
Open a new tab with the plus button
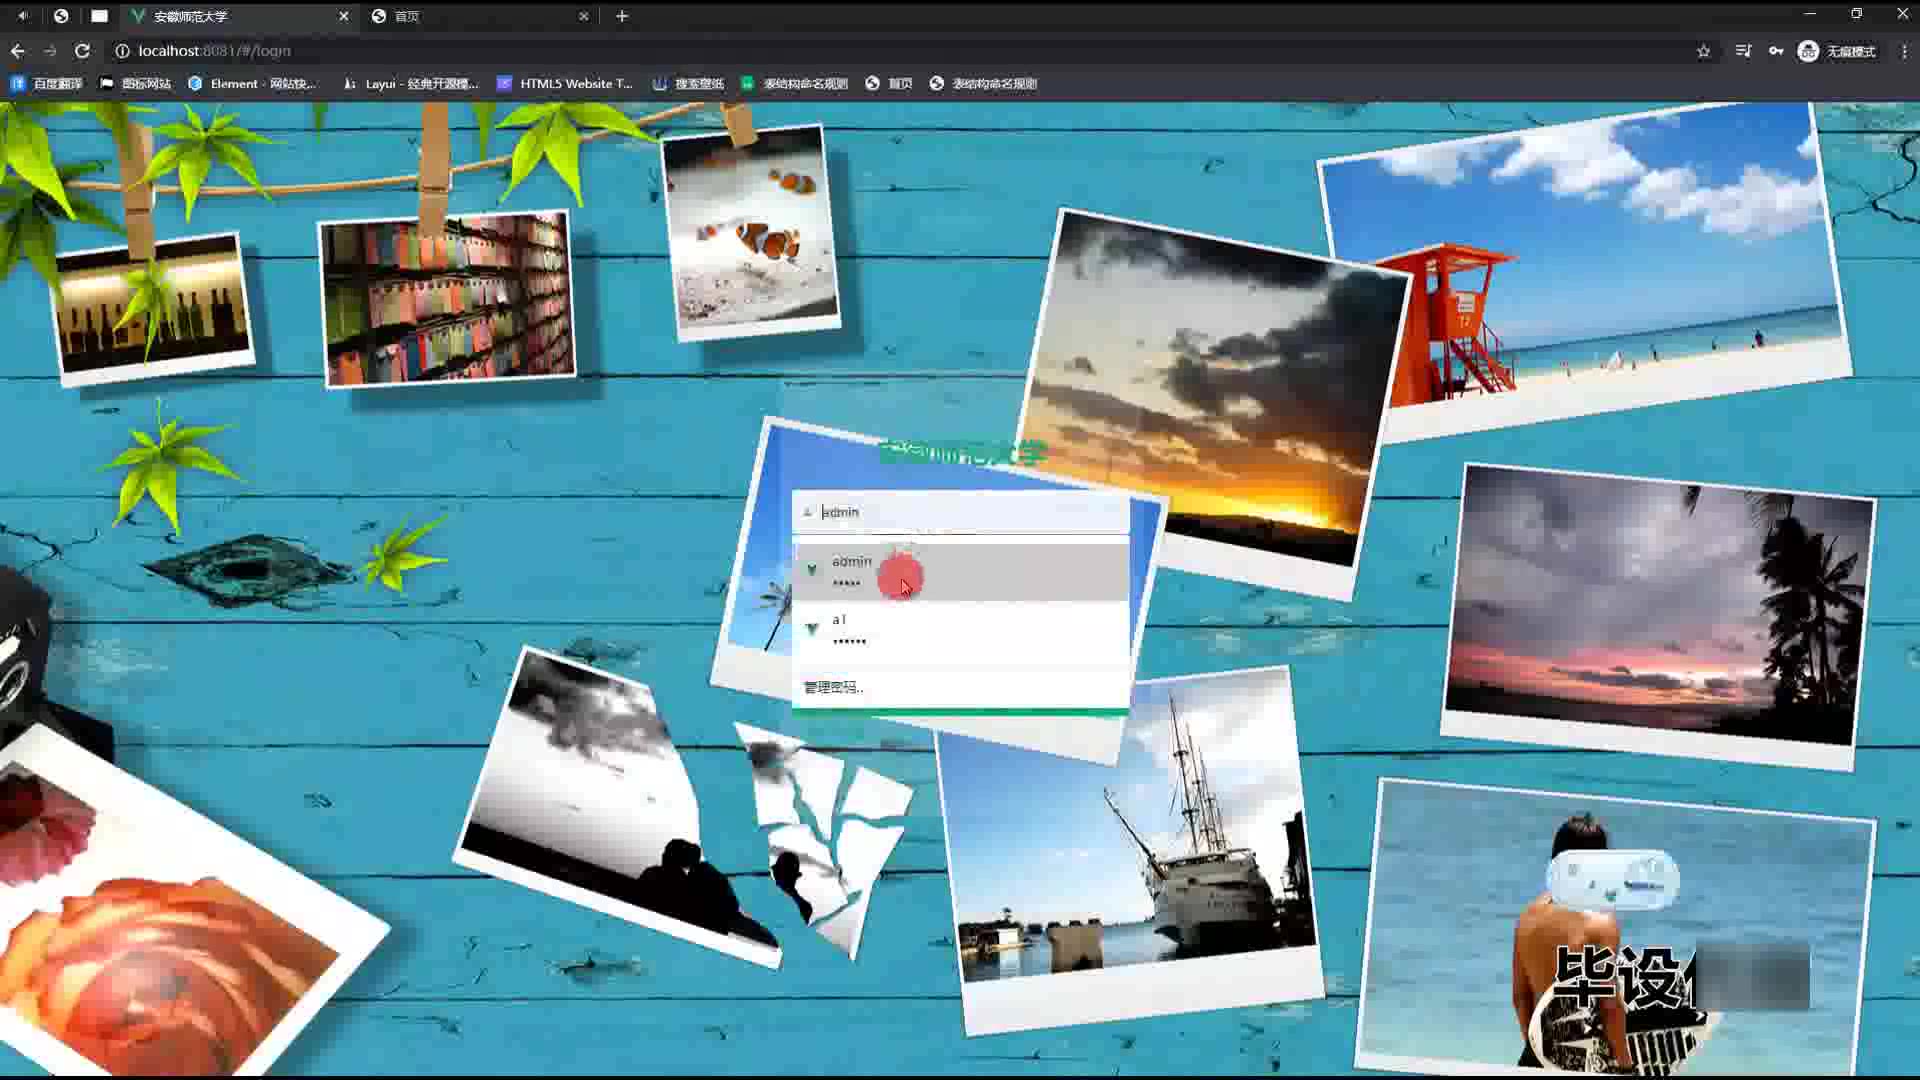(x=622, y=16)
